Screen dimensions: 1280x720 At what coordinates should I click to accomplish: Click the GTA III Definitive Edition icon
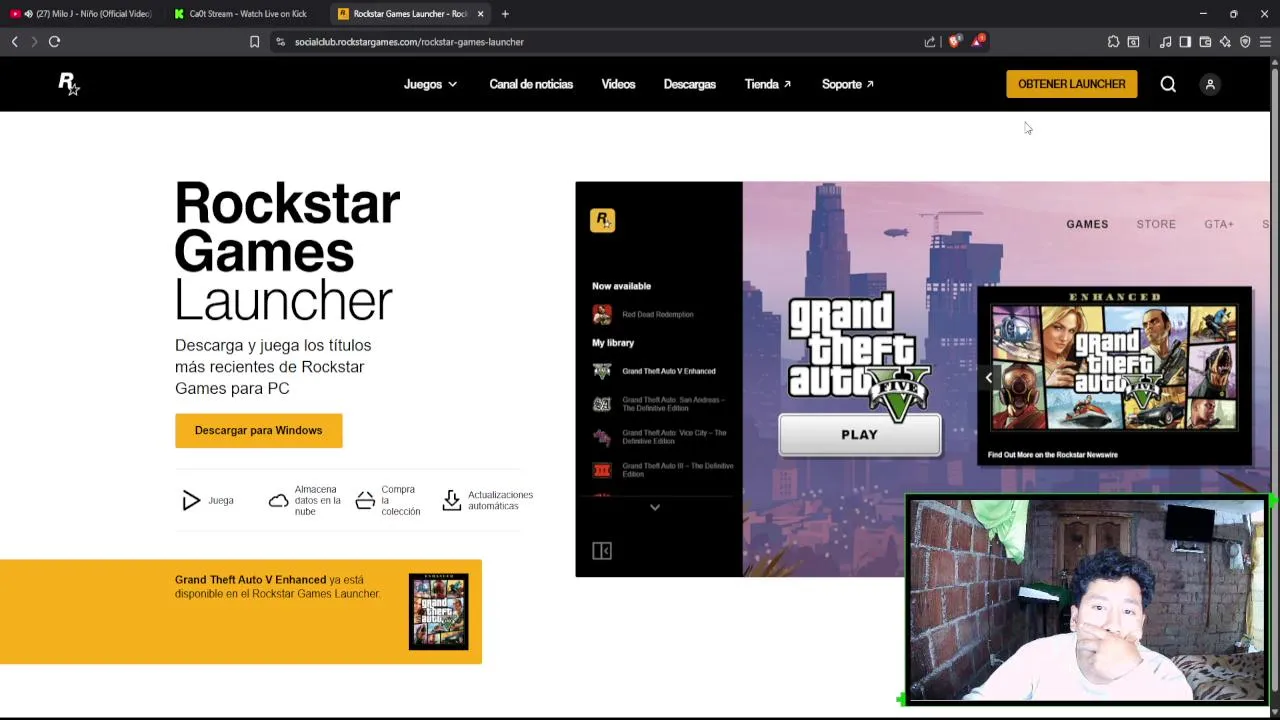point(602,470)
